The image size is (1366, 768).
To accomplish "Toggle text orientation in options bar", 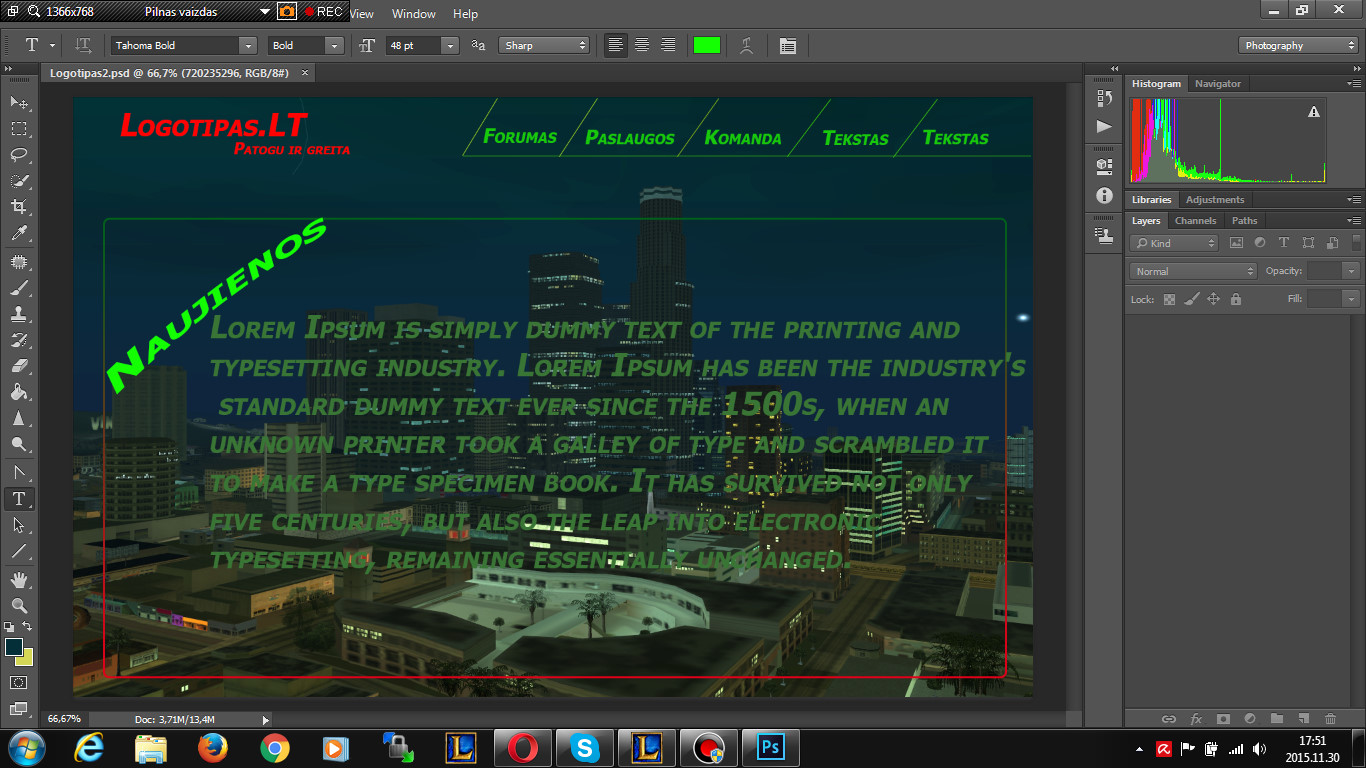I will point(84,45).
